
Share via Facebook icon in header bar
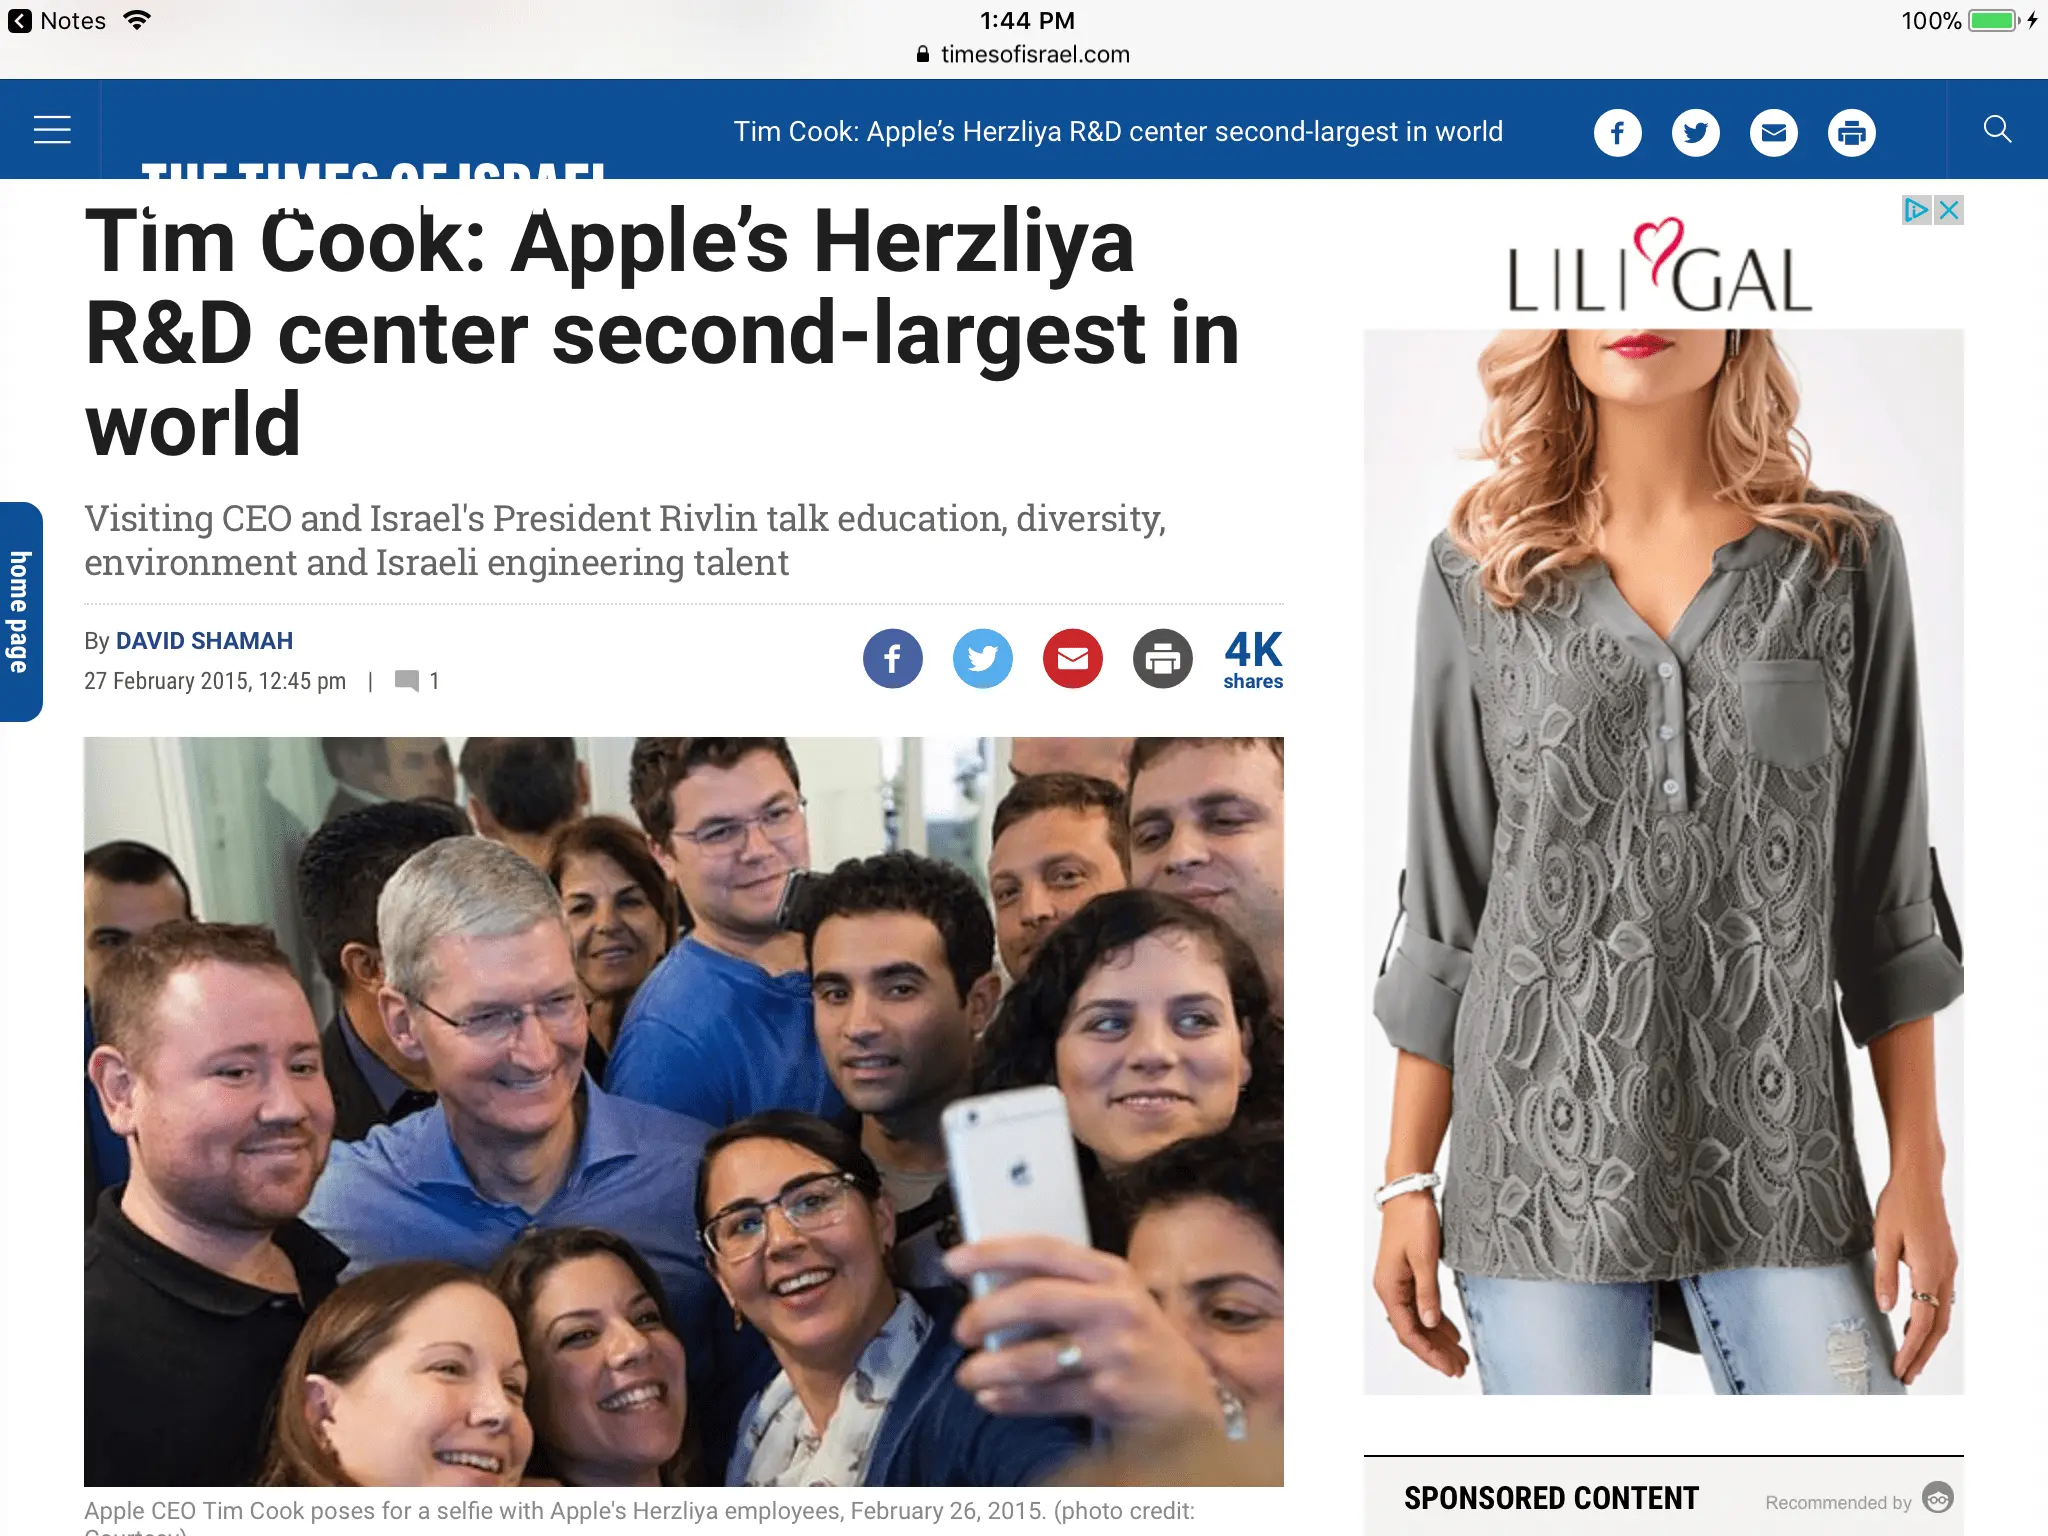1617,132
